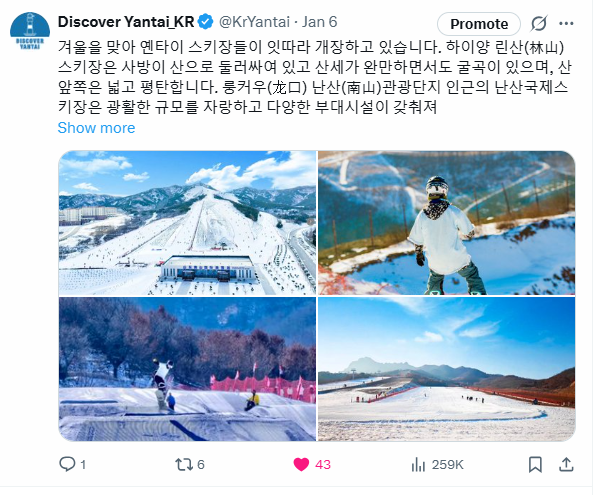Open the reply comment icon

tap(67, 464)
